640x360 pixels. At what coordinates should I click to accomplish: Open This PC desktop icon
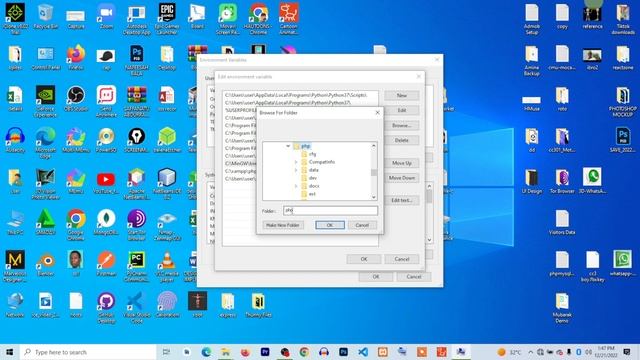(x=15, y=222)
